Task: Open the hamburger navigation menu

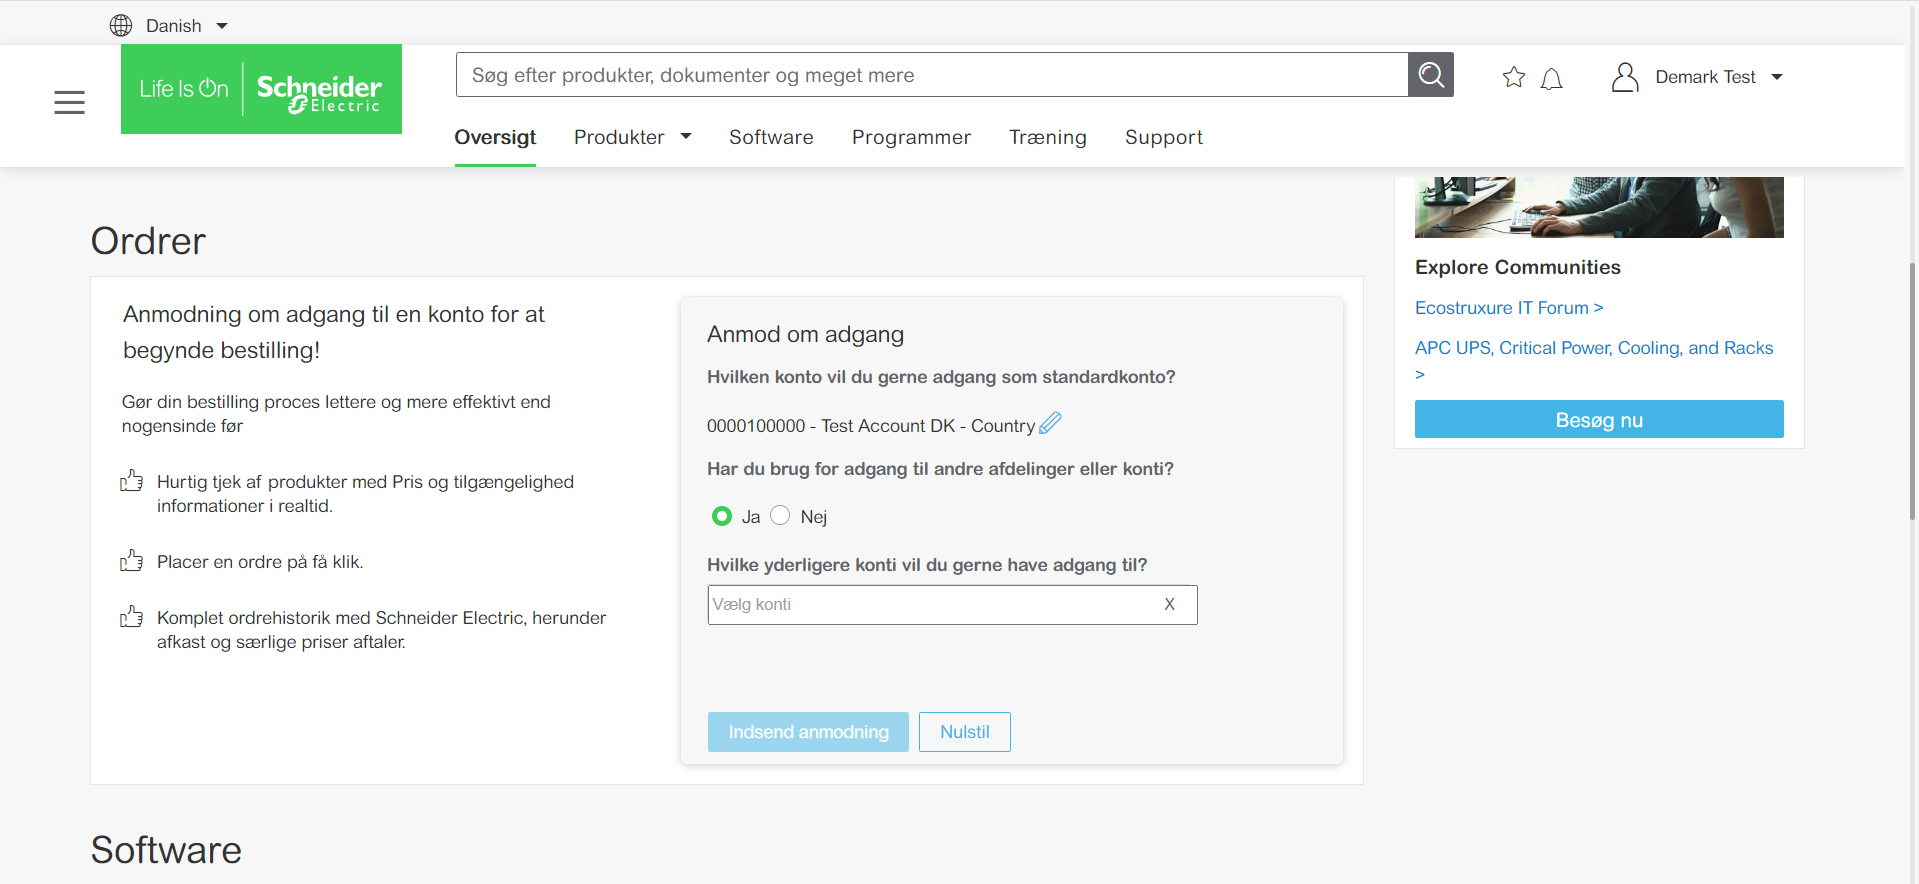Action: pyautogui.click(x=69, y=102)
